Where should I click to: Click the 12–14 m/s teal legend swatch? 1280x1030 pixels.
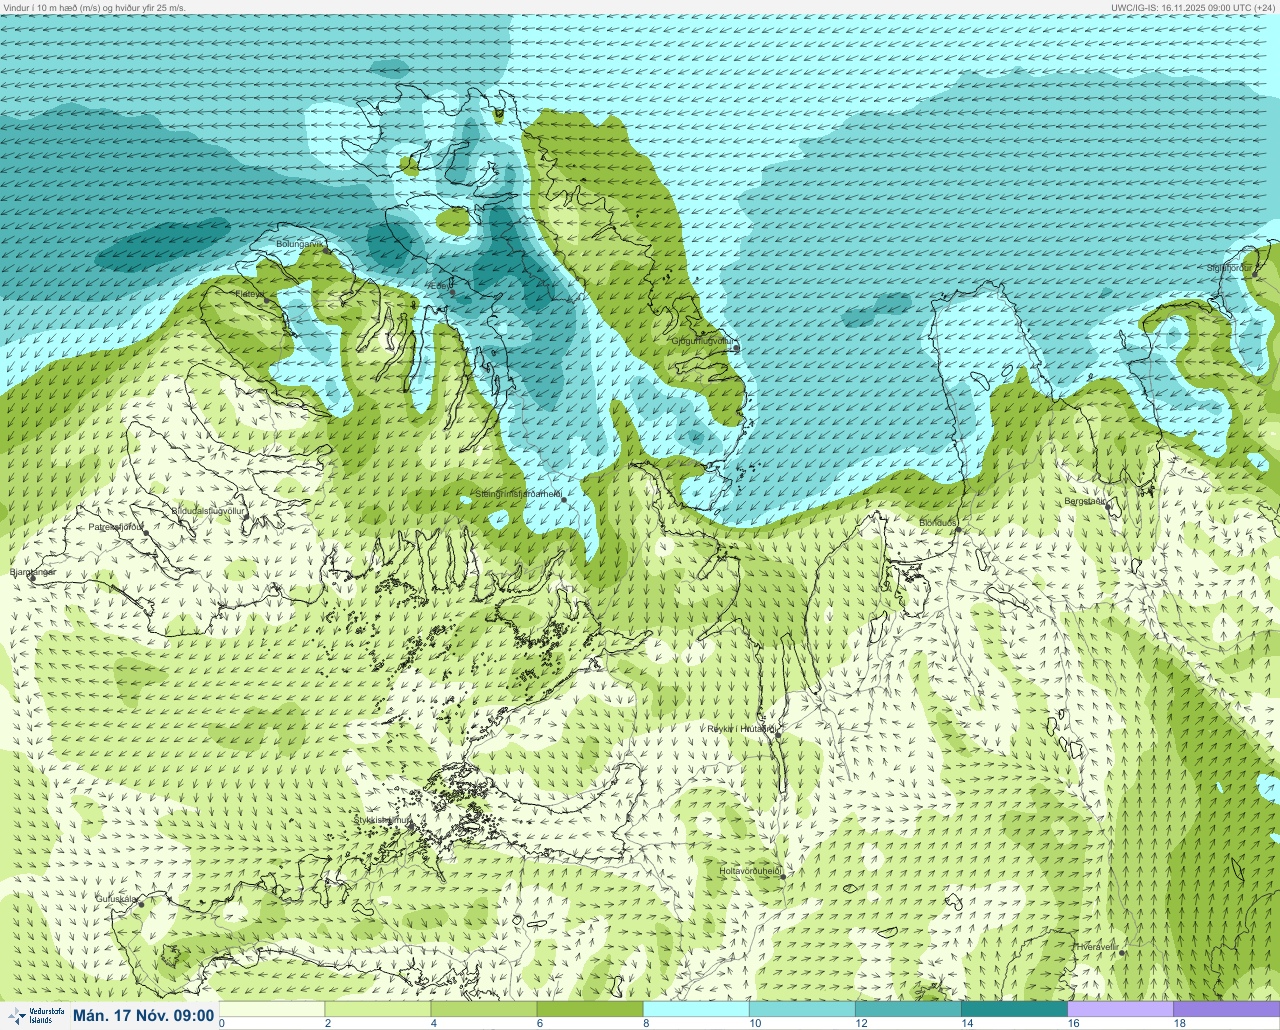click(x=908, y=1009)
